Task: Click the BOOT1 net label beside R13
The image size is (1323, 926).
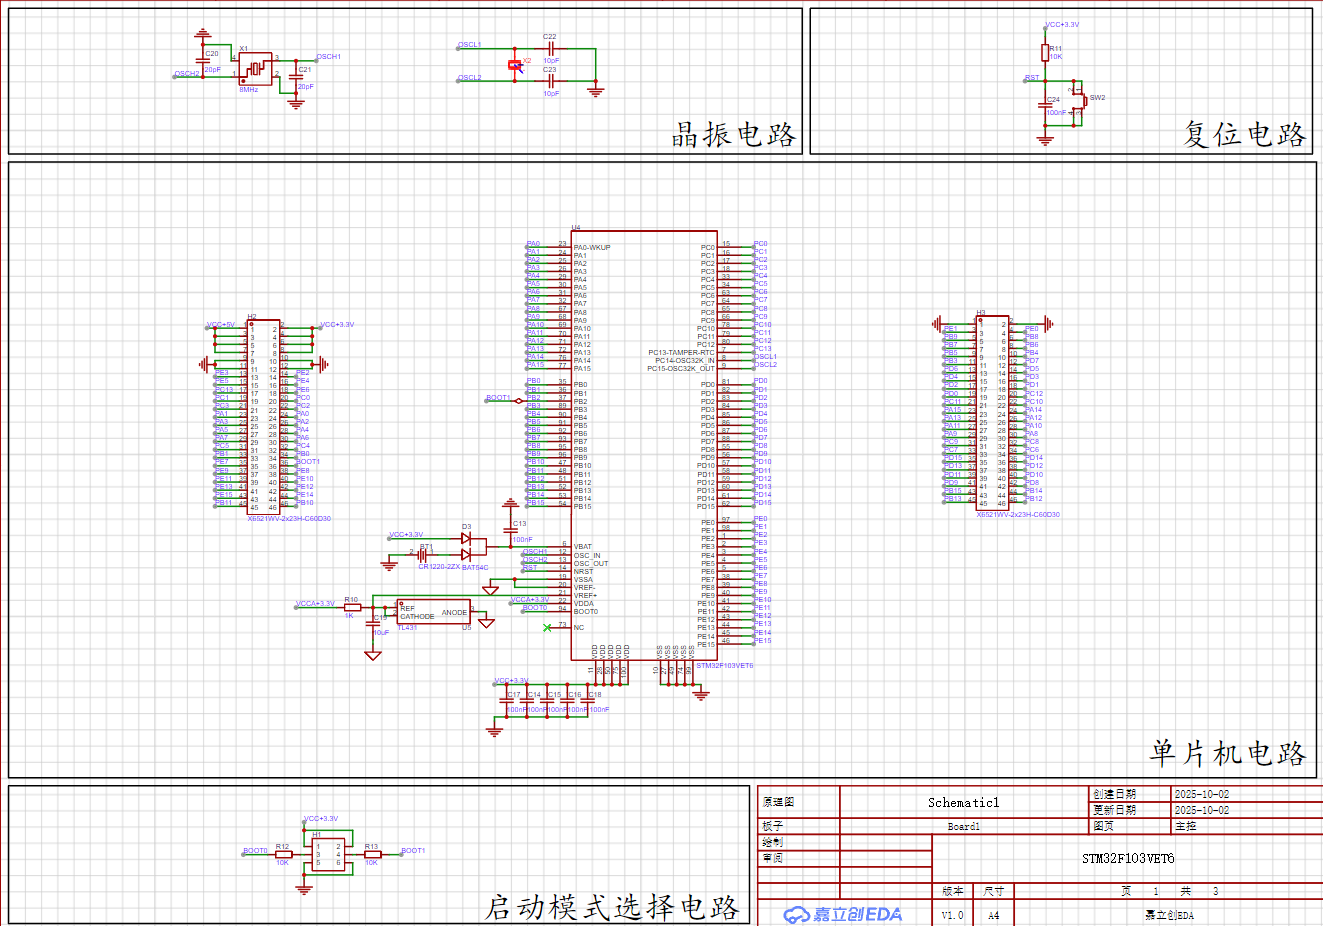Action: [413, 850]
